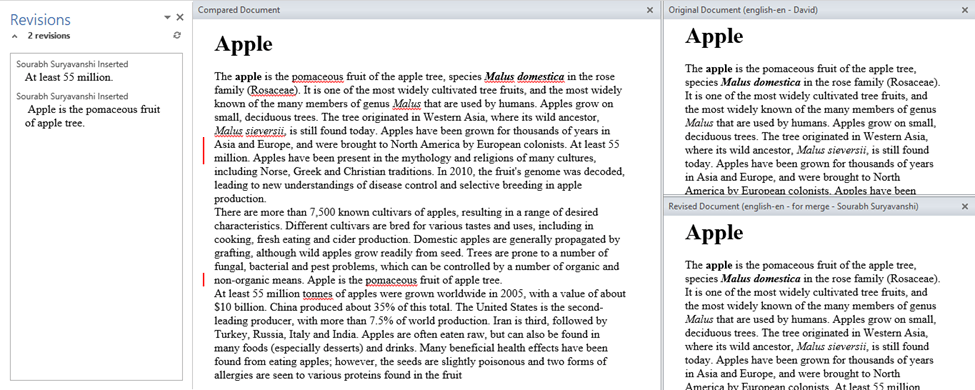Click the 'Revisions' pane title
Screen dimensions: 975x390
point(40,20)
